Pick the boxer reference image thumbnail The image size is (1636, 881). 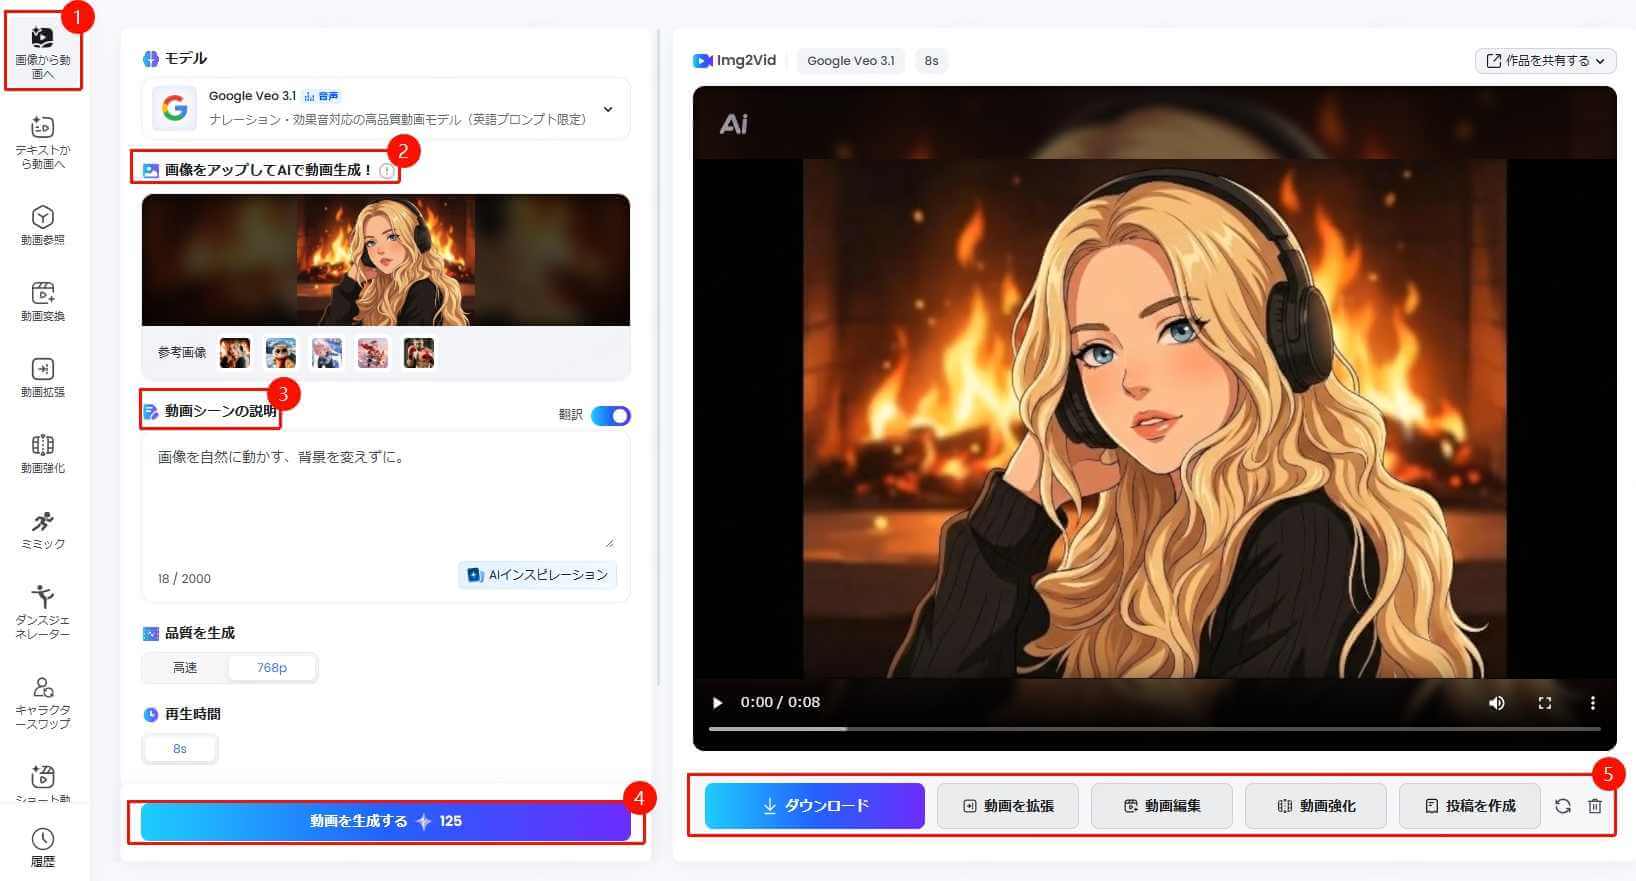tap(419, 353)
